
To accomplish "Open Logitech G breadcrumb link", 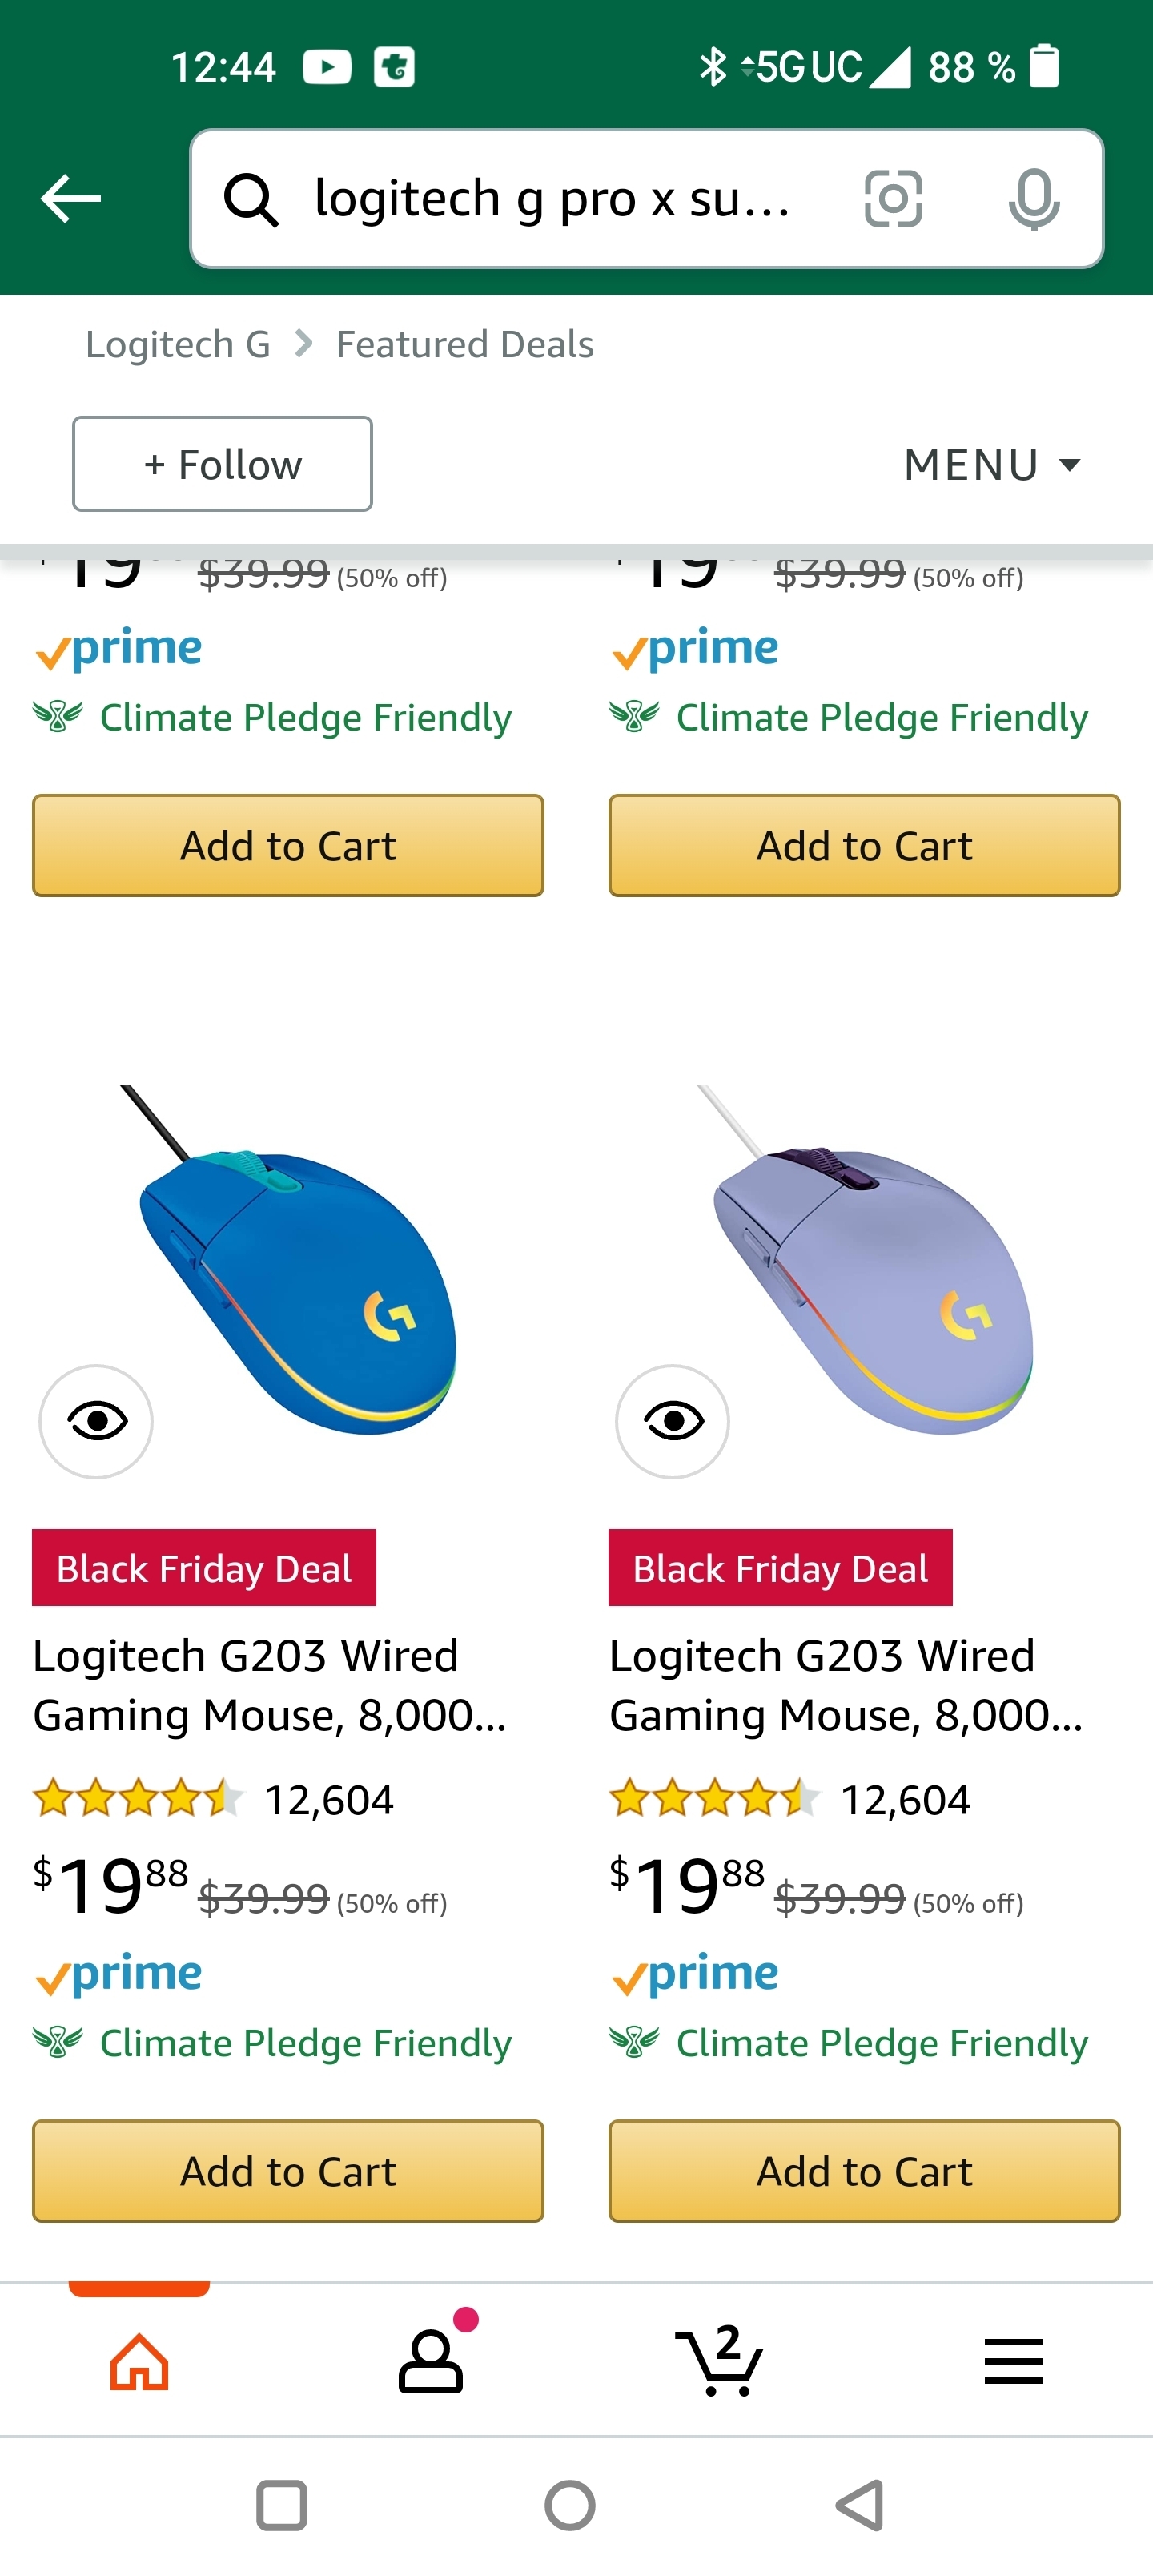I will [x=178, y=344].
